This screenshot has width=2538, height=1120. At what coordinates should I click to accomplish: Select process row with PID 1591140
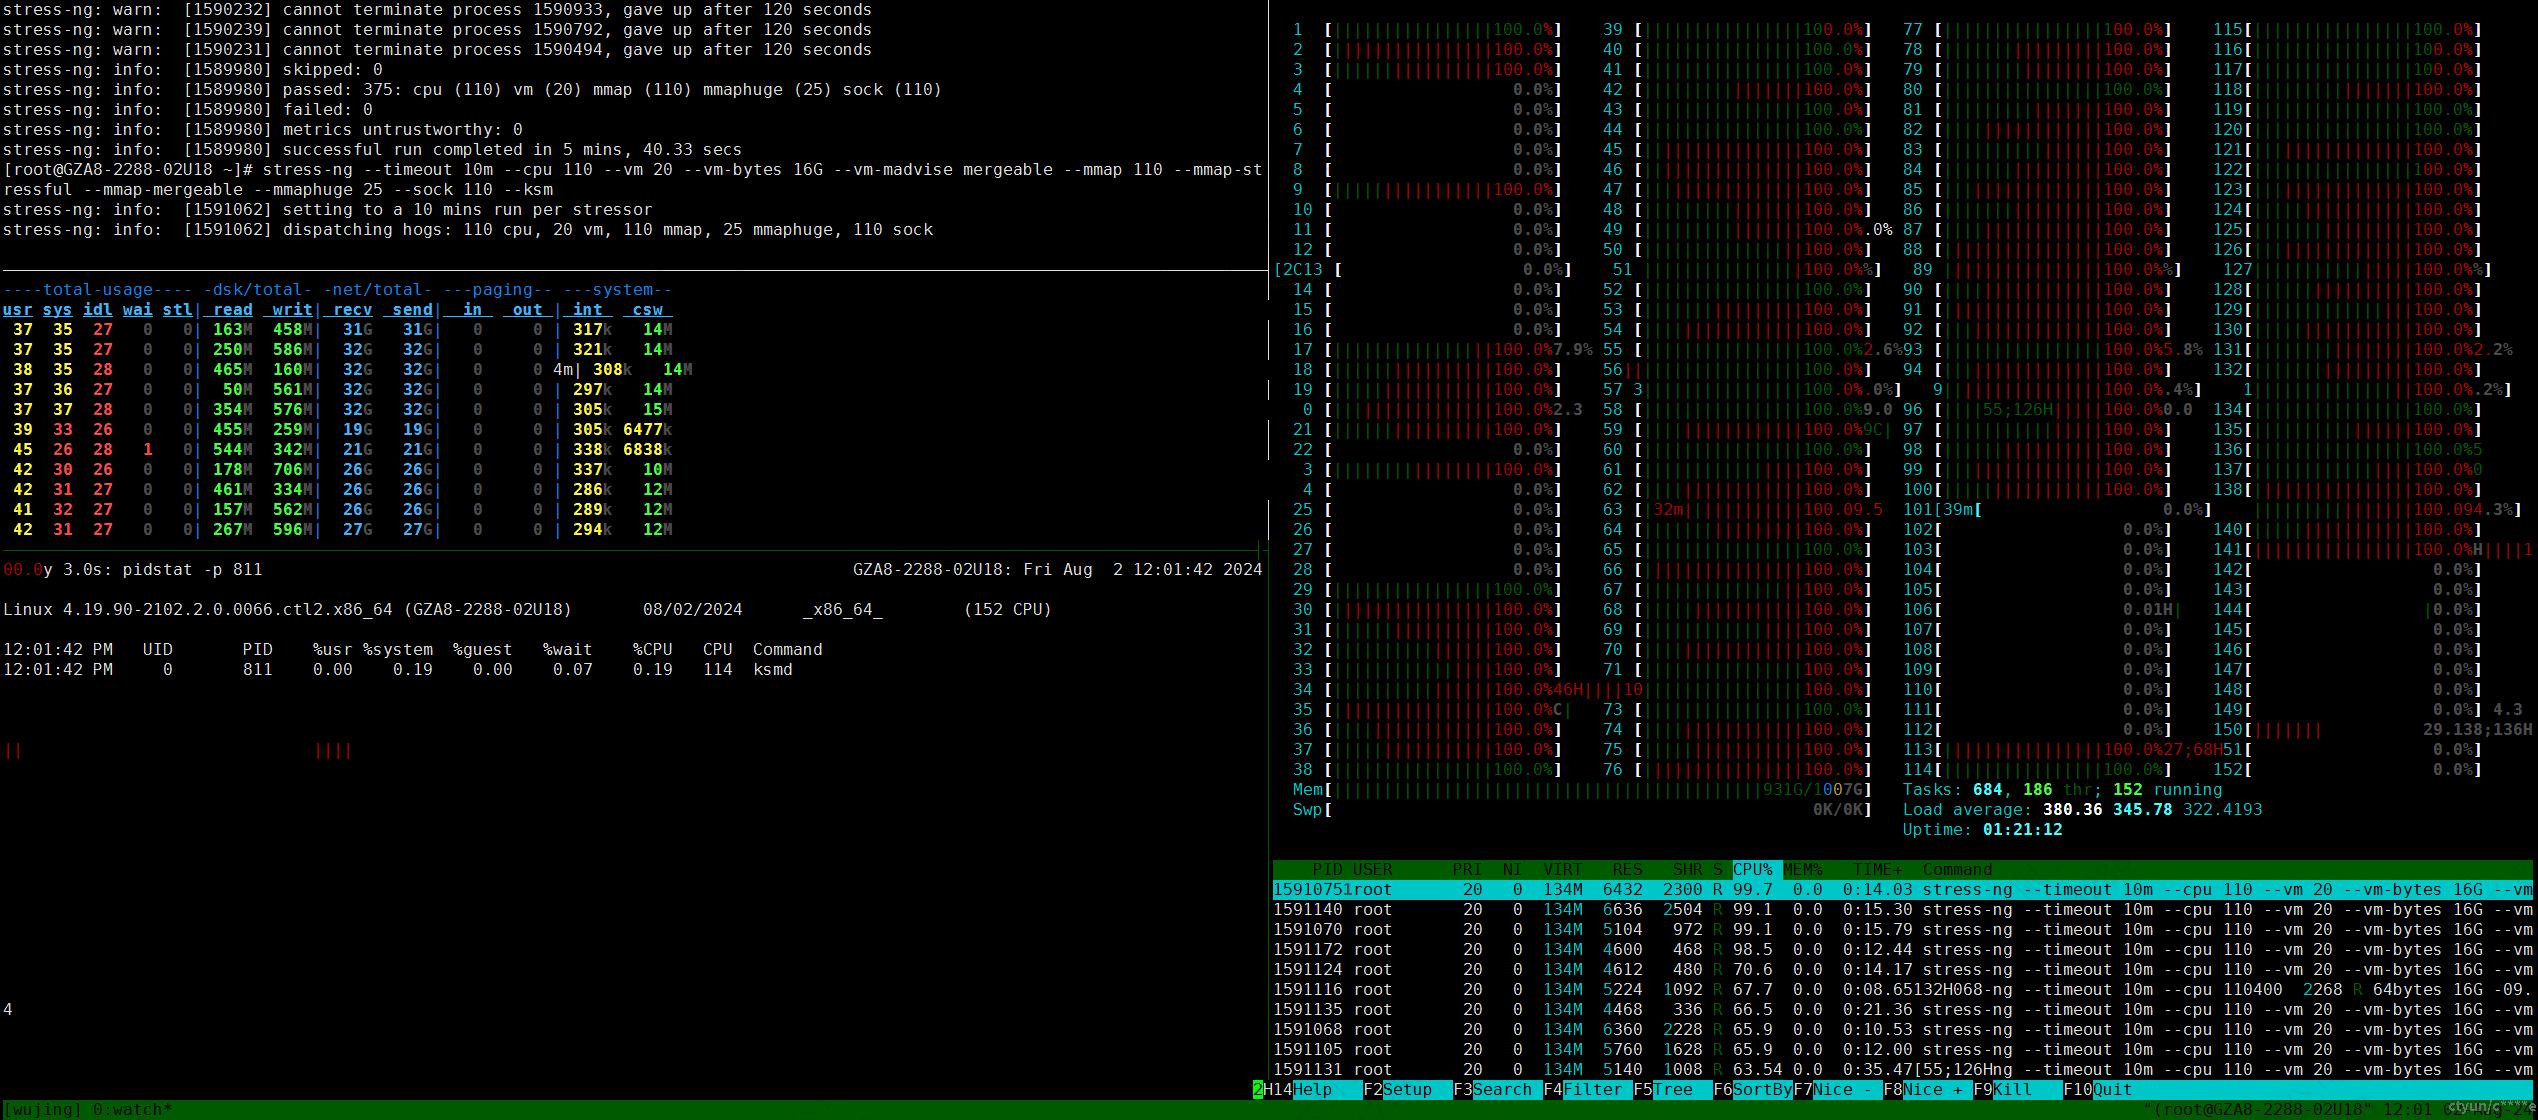(x=1902, y=910)
